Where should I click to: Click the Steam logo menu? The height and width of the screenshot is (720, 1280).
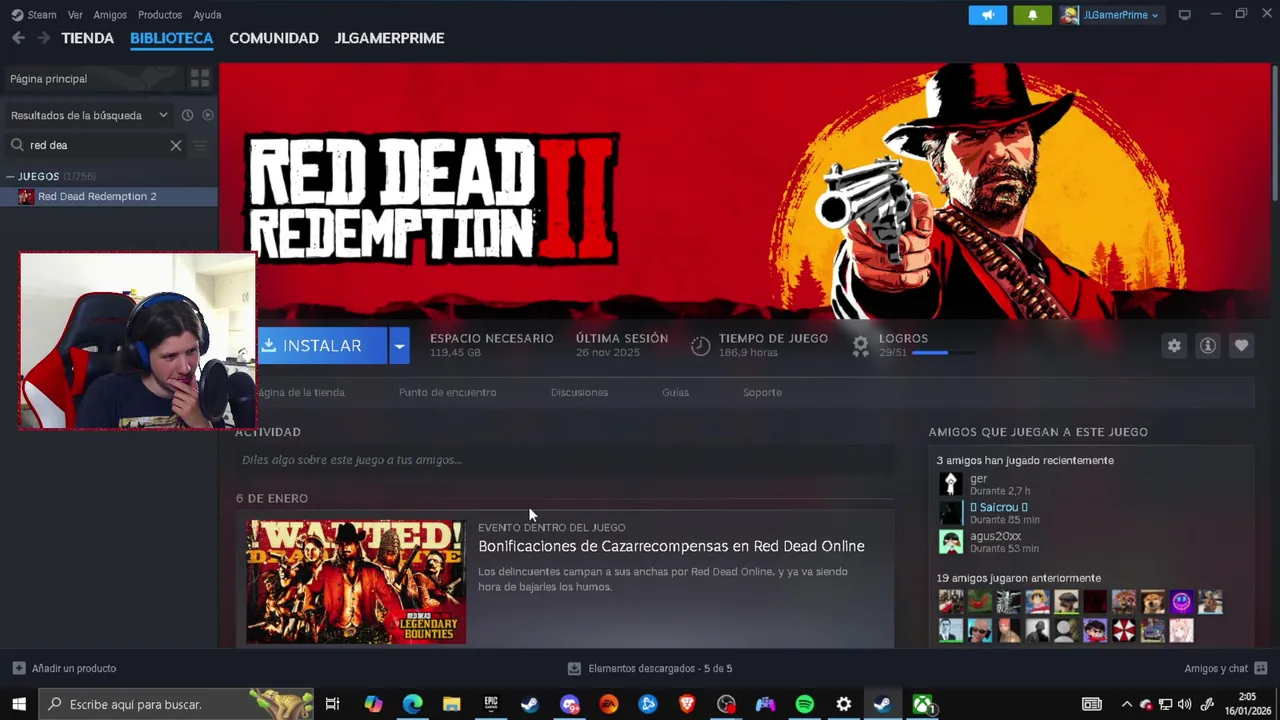(34, 15)
